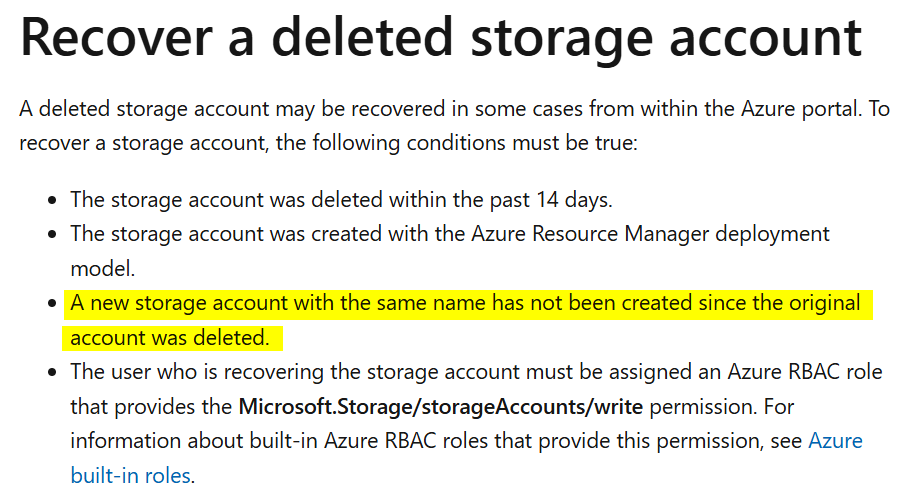This screenshot has width=916, height=504.
Task: Click the bullet dot before the highlighted item
Action: [x=52, y=304]
